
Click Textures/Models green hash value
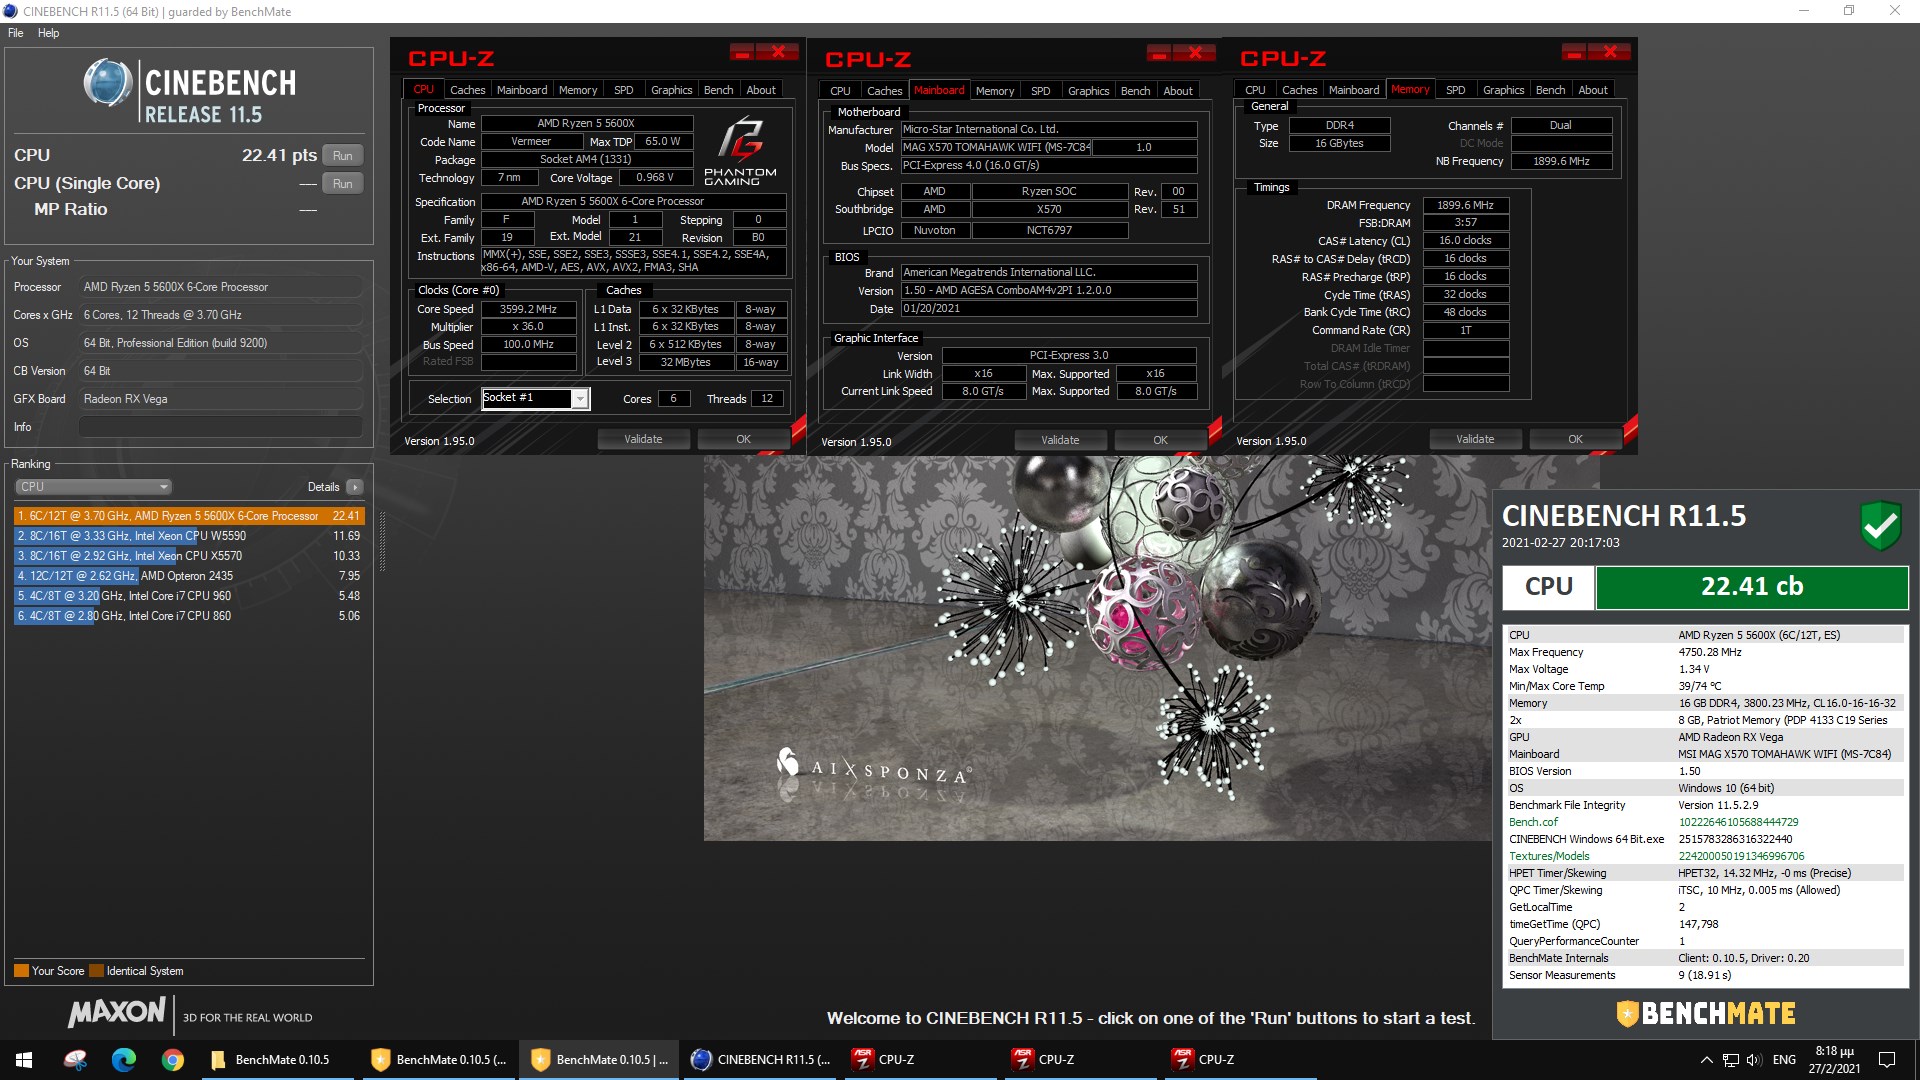[x=1741, y=856]
